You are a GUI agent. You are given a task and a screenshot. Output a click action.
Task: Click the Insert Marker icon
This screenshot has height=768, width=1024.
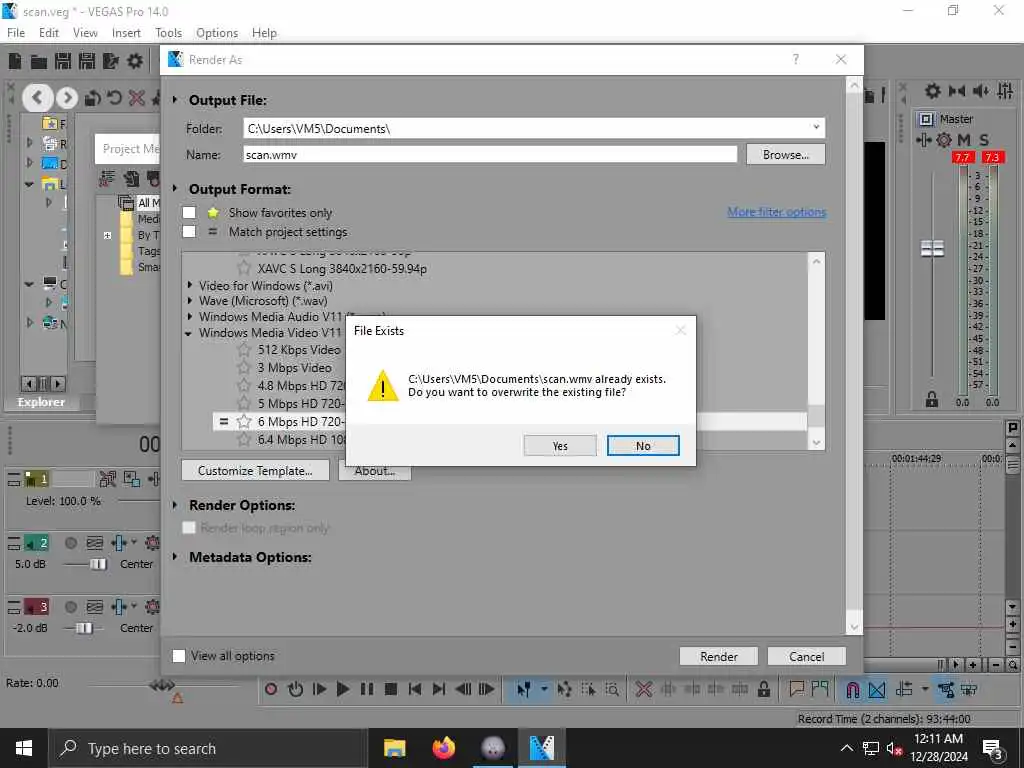tap(796, 689)
